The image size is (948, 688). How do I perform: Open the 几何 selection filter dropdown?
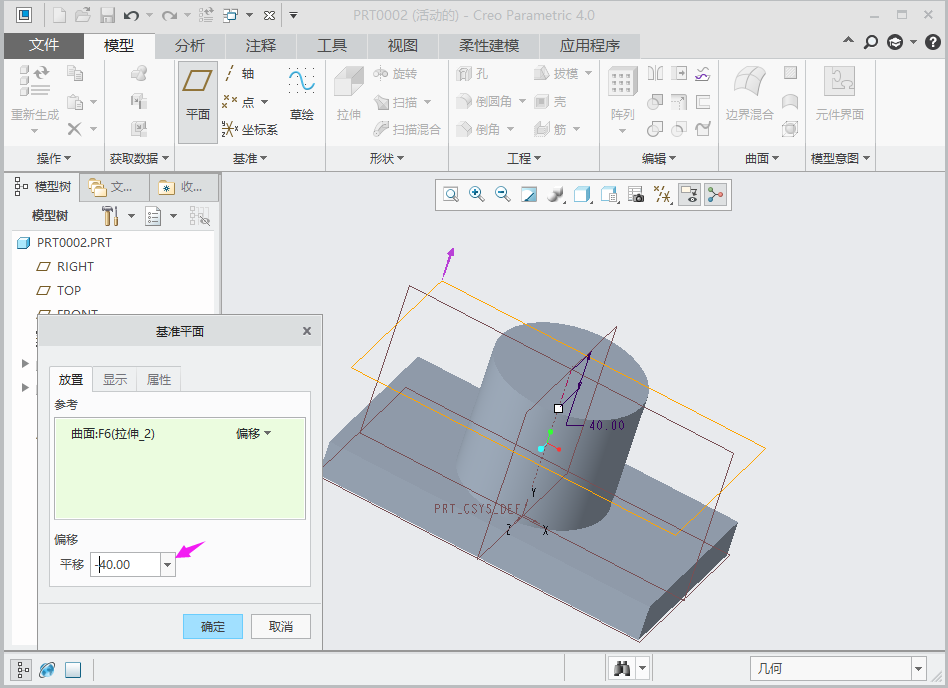coord(918,669)
